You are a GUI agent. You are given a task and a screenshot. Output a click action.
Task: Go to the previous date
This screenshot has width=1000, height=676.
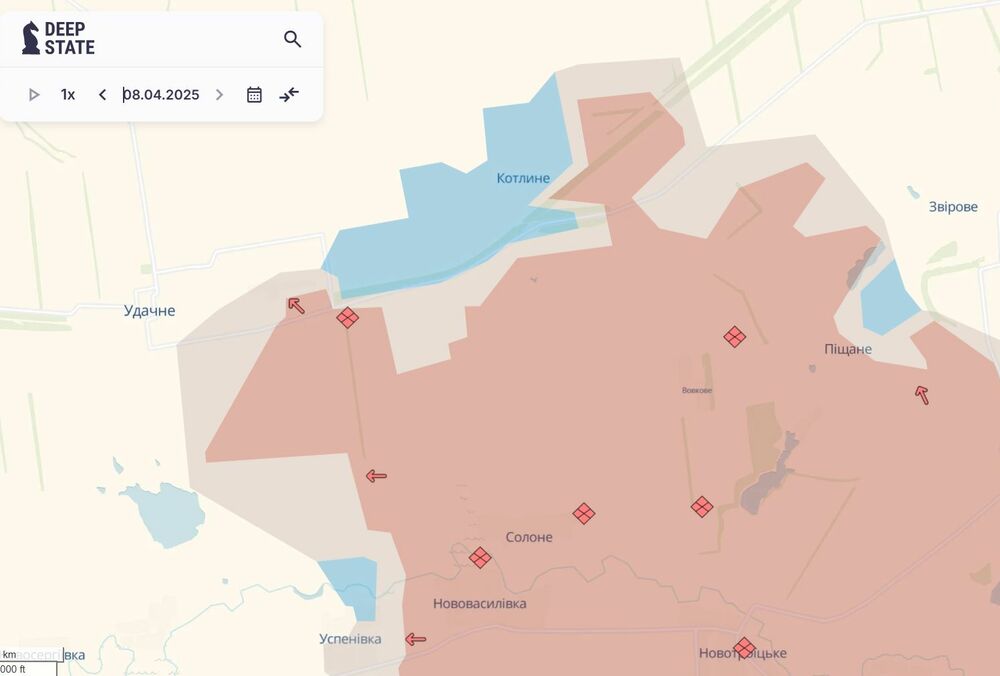(x=102, y=95)
